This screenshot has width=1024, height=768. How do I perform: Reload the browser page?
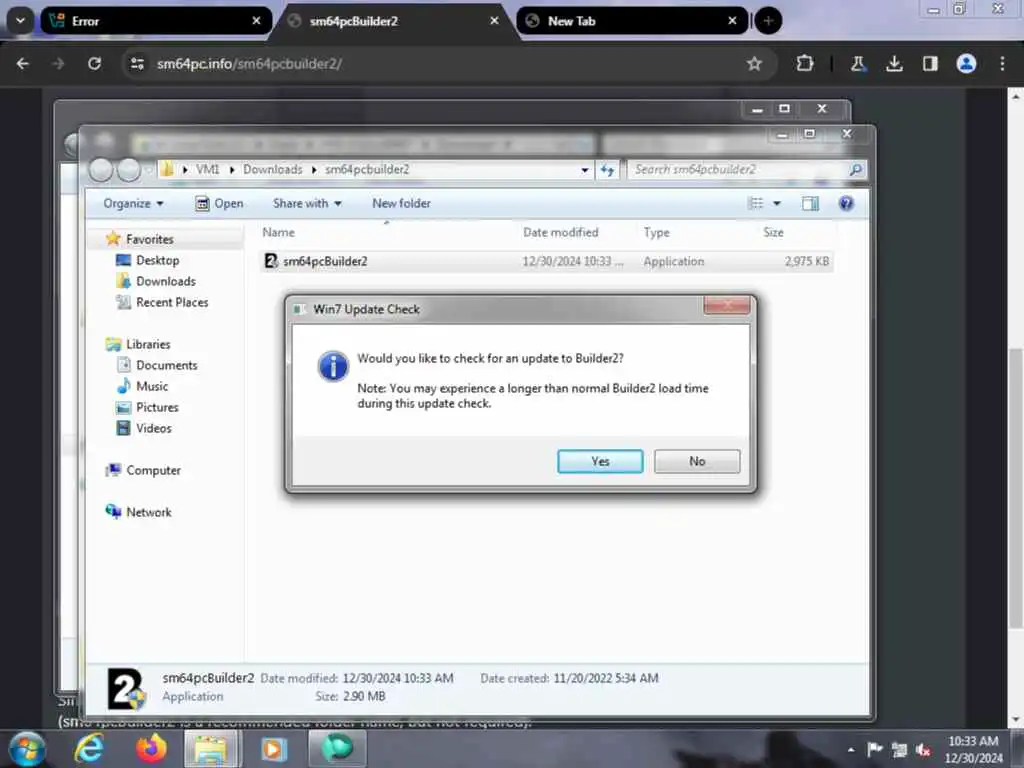(95, 63)
